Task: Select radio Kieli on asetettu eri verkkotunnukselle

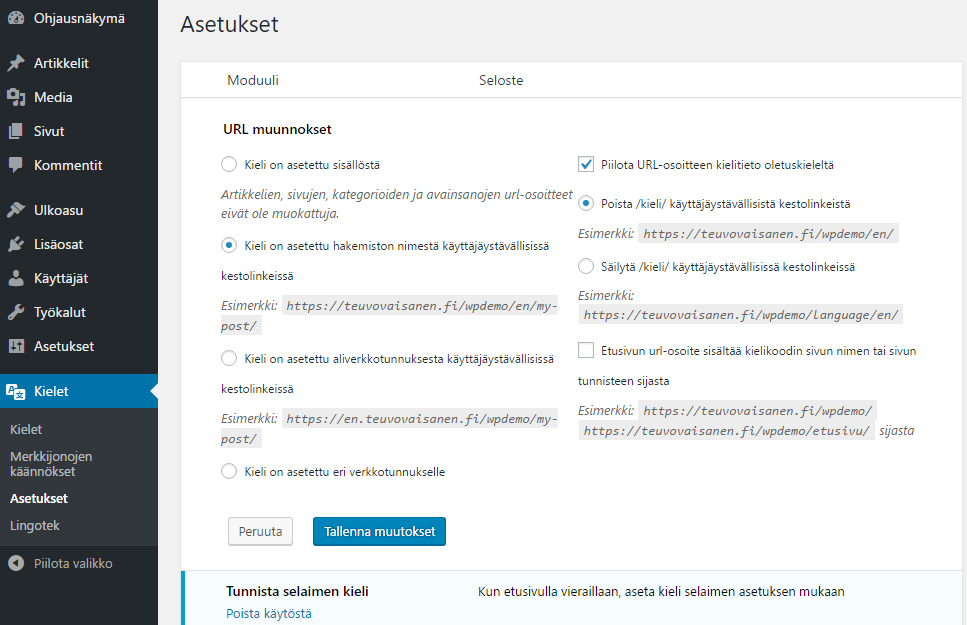Action: pos(229,471)
